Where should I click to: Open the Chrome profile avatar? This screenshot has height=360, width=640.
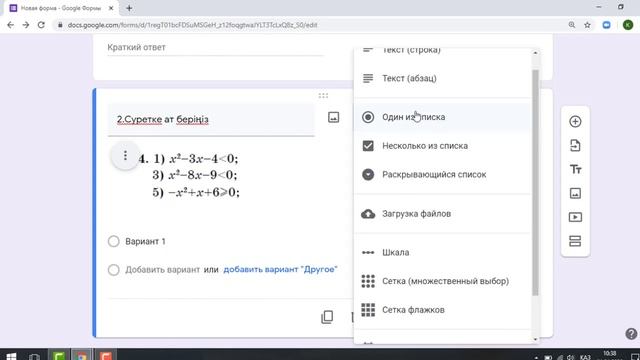pyautogui.click(x=628, y=25)
